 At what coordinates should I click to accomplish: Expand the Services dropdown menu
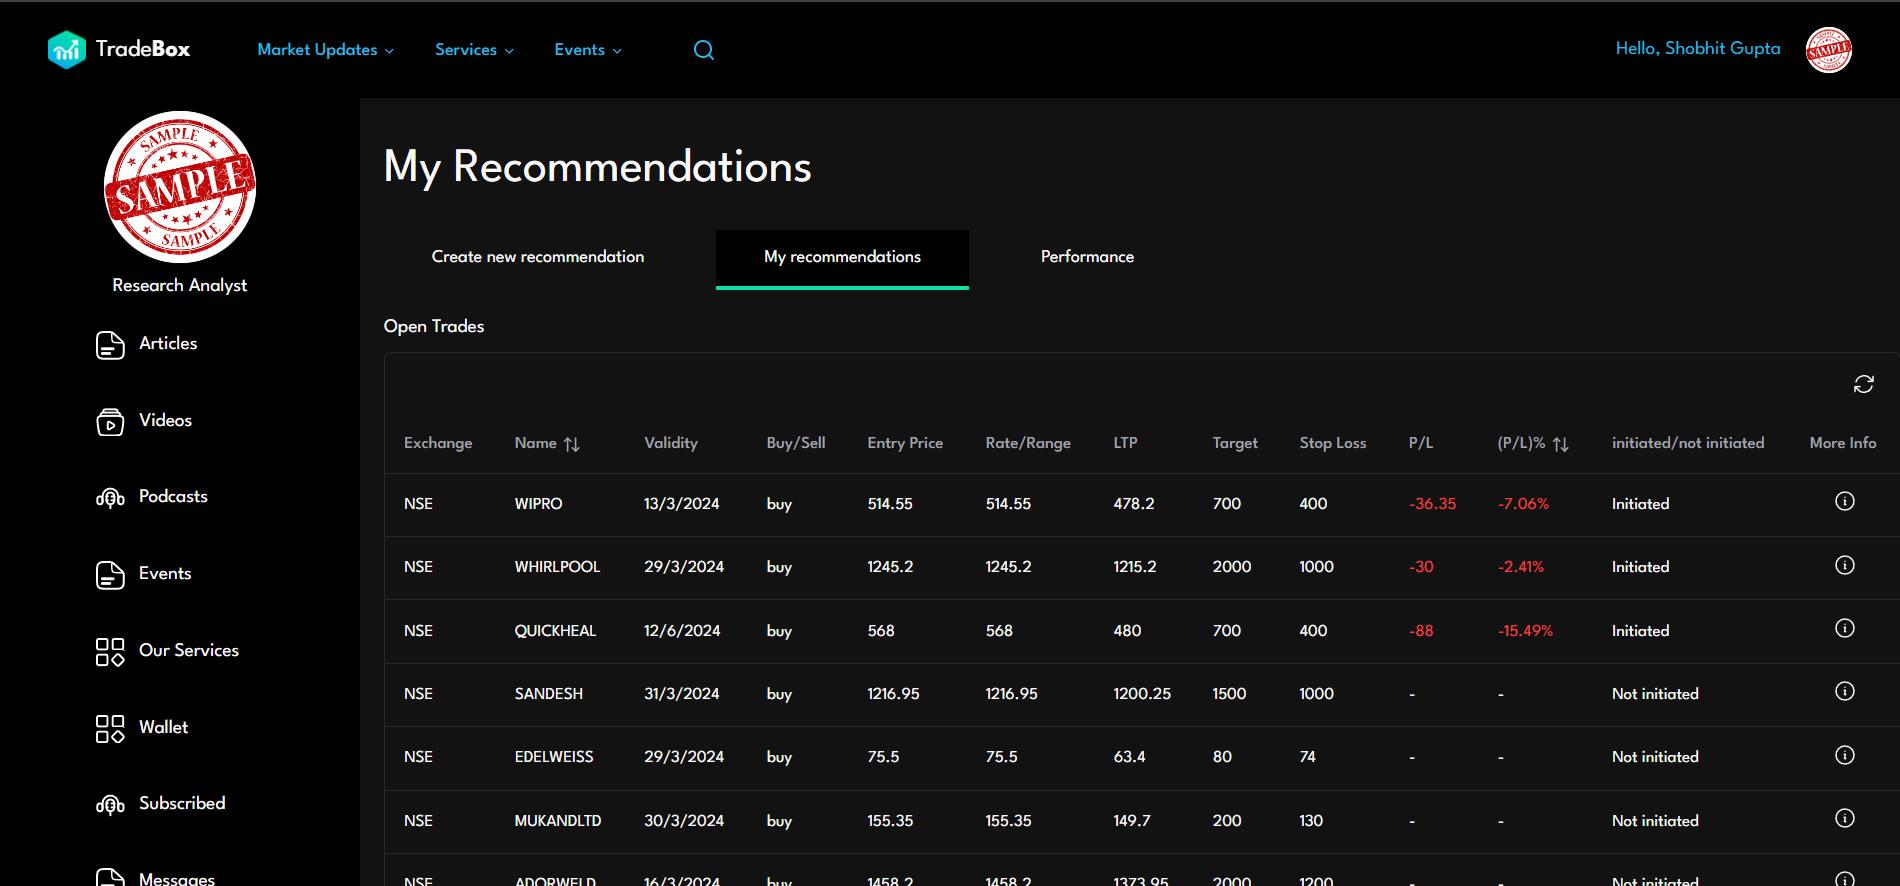point(474,50)
